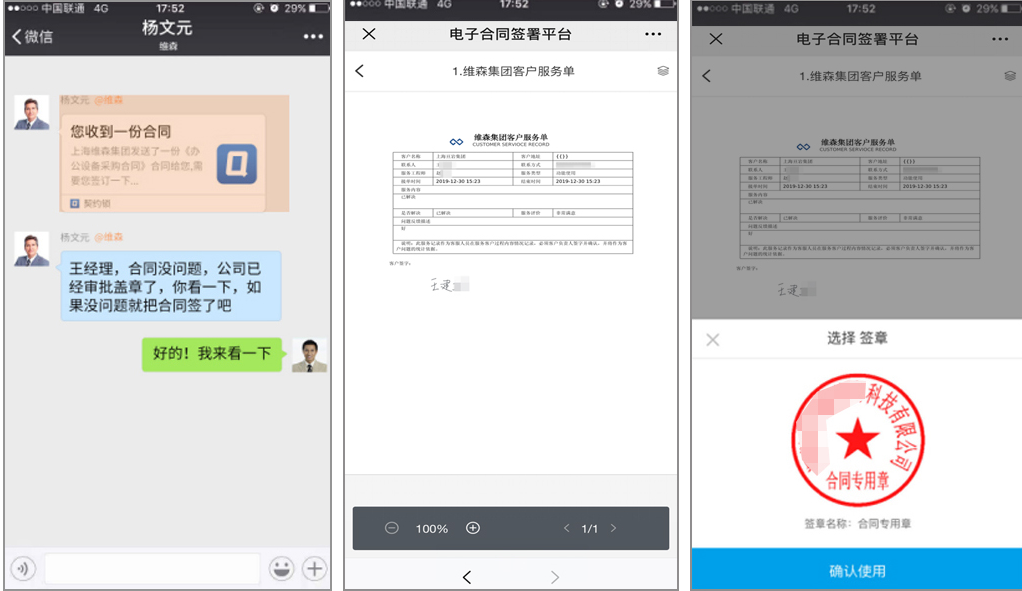The width and height of the screenshot is (1022, 591).
Task: Focus the chat message input field
Action: coord(153,569)
